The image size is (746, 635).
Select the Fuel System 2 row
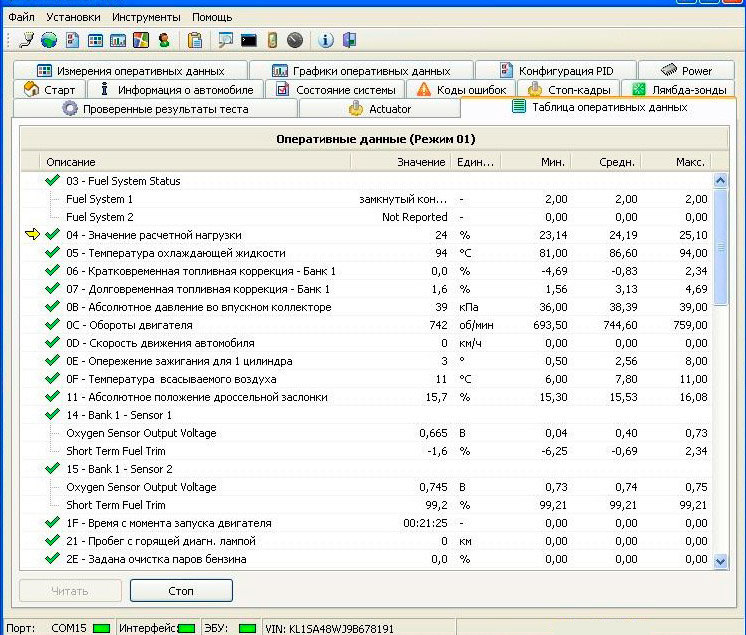click(x=366, y=217)
